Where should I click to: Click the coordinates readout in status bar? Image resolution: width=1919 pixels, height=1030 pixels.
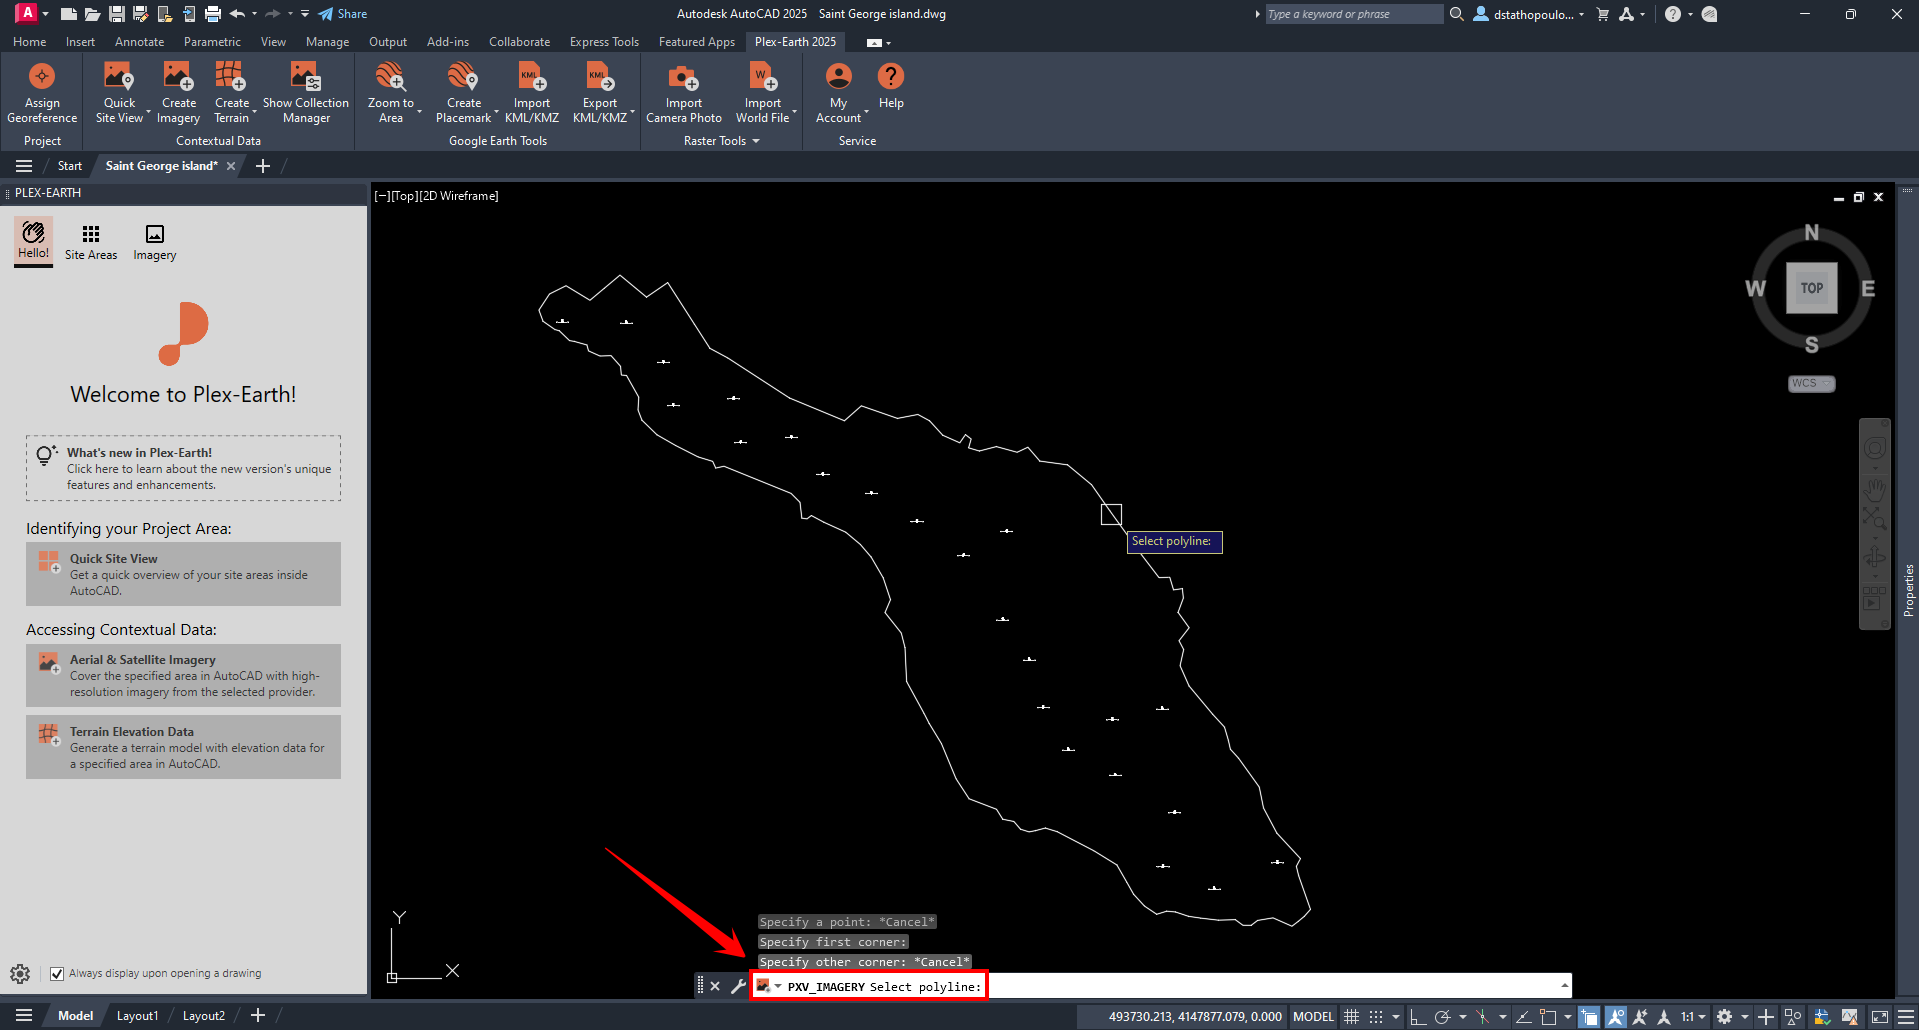click(1195, 1016)
